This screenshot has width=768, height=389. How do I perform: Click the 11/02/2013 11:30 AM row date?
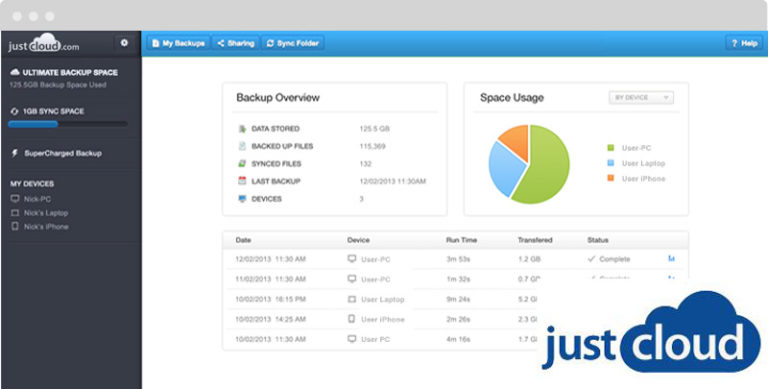click(271, 279)
